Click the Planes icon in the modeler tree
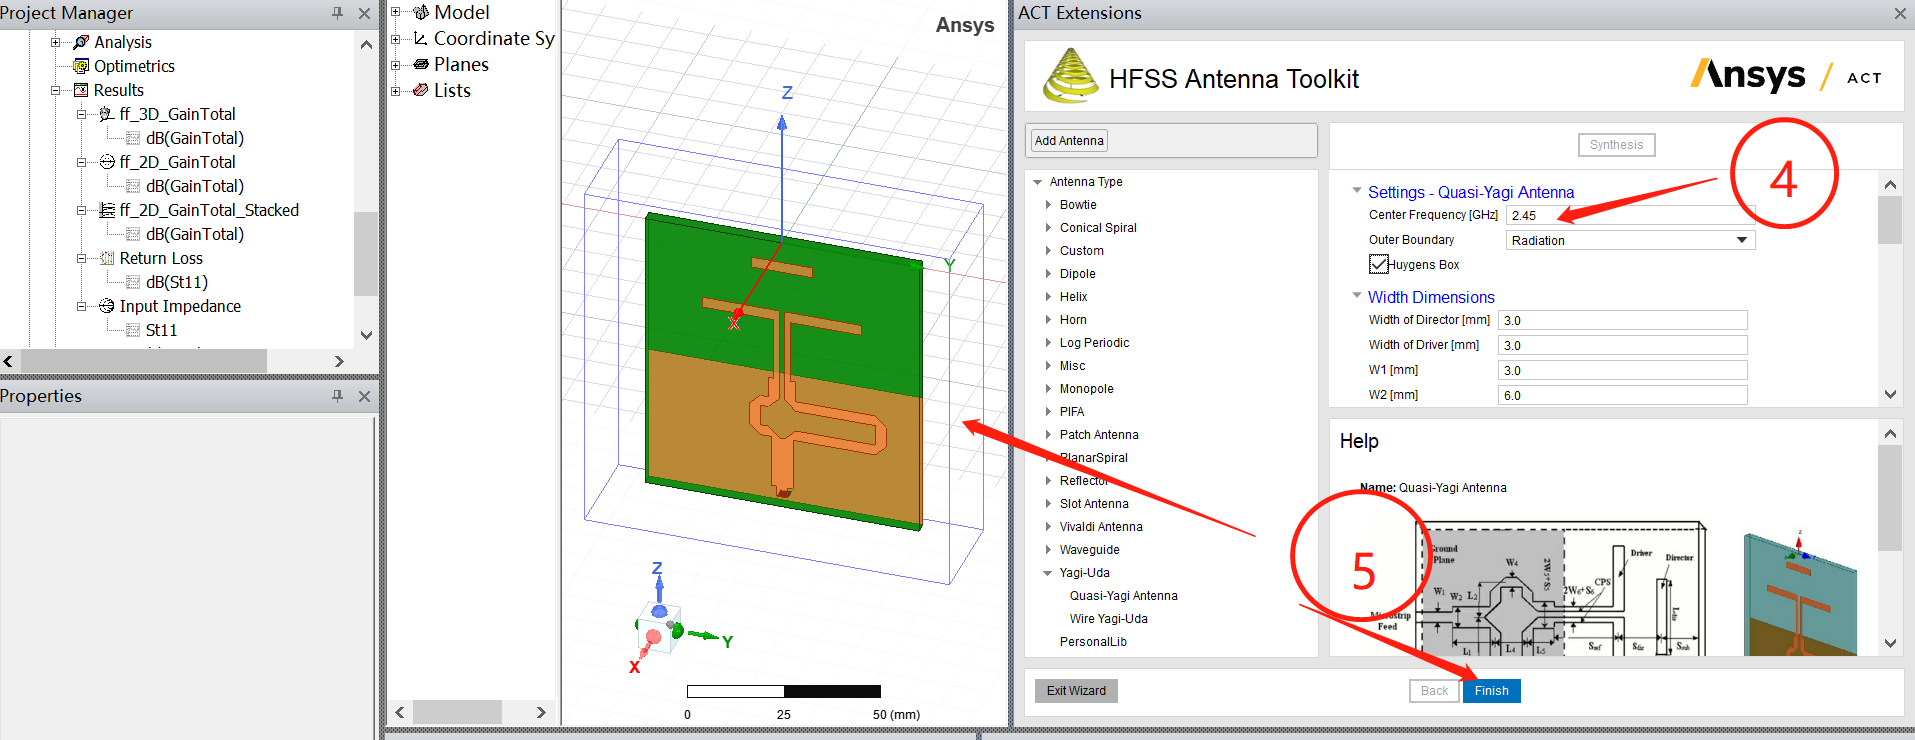This screenshot has width=1915, height=740. click(x=421, y=64)
